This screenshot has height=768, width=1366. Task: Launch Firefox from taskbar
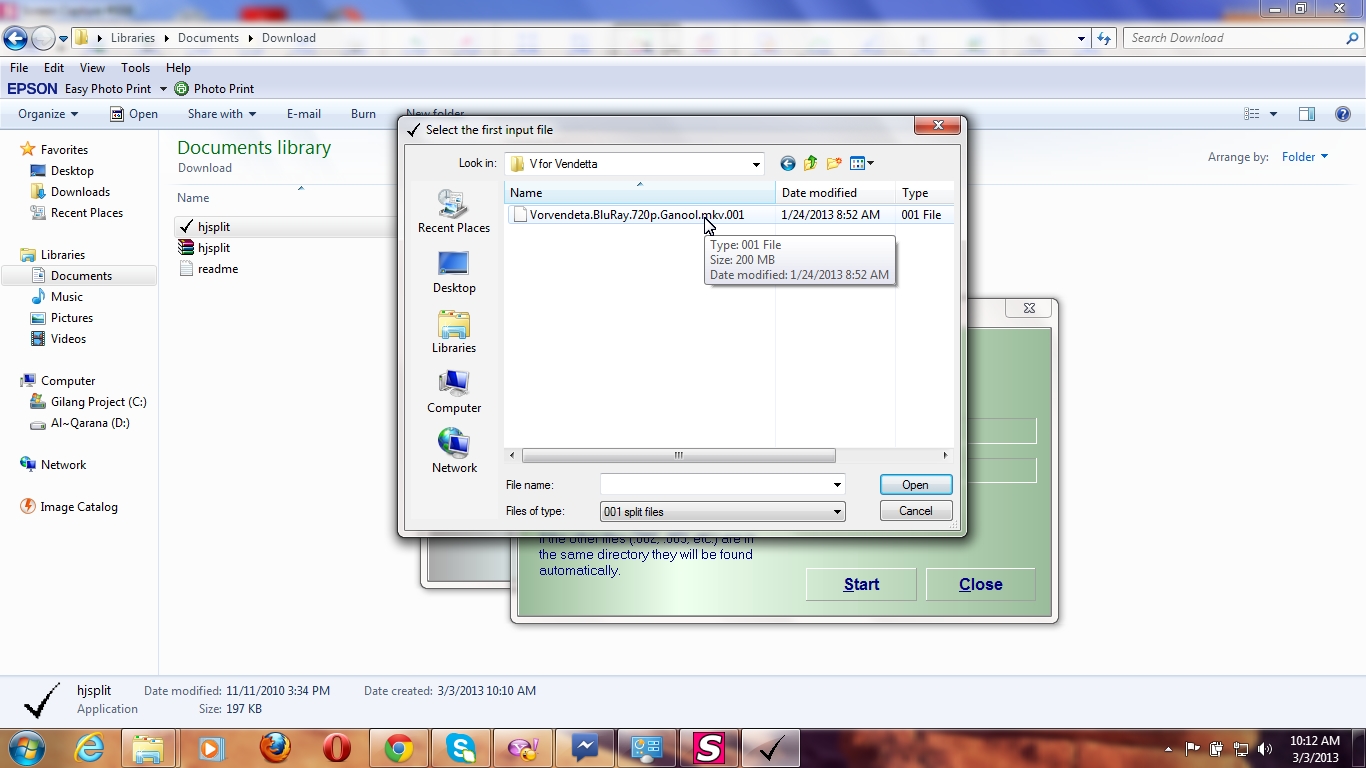tap(275, 748)
